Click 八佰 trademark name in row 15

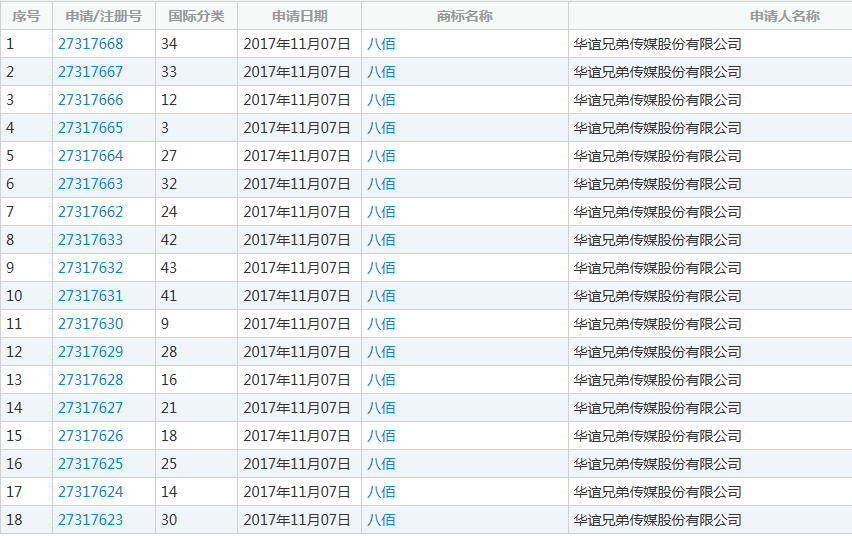pyautogui.click(x=381, y=436)
